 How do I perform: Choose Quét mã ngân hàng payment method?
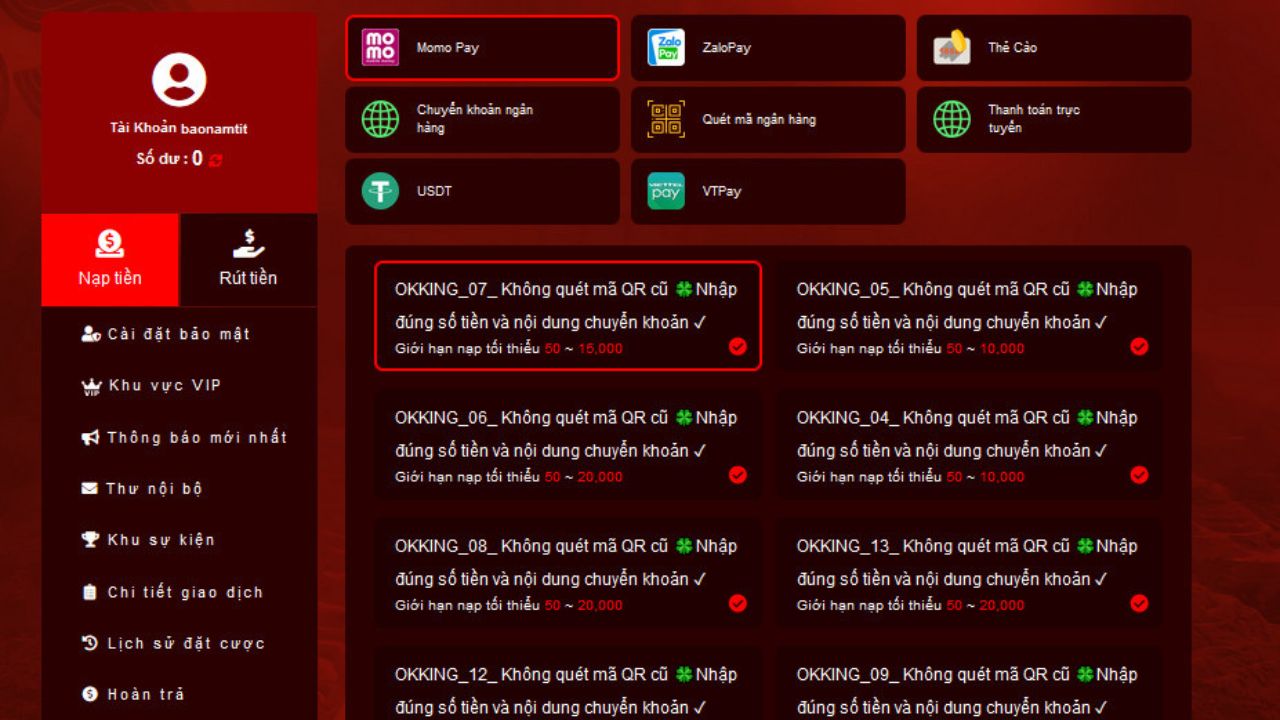coord(768,119)
